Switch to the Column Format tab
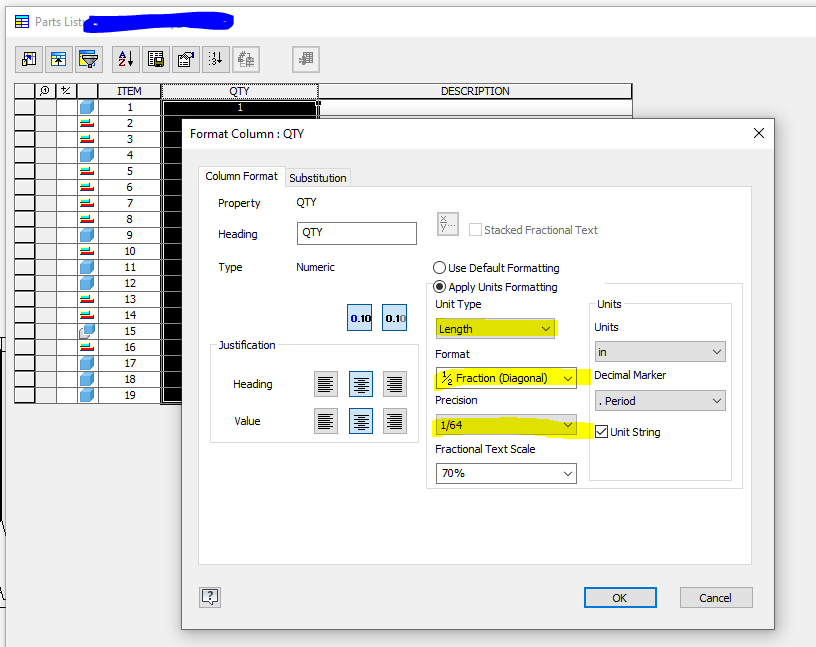816x647 pixels. point(241,176)
